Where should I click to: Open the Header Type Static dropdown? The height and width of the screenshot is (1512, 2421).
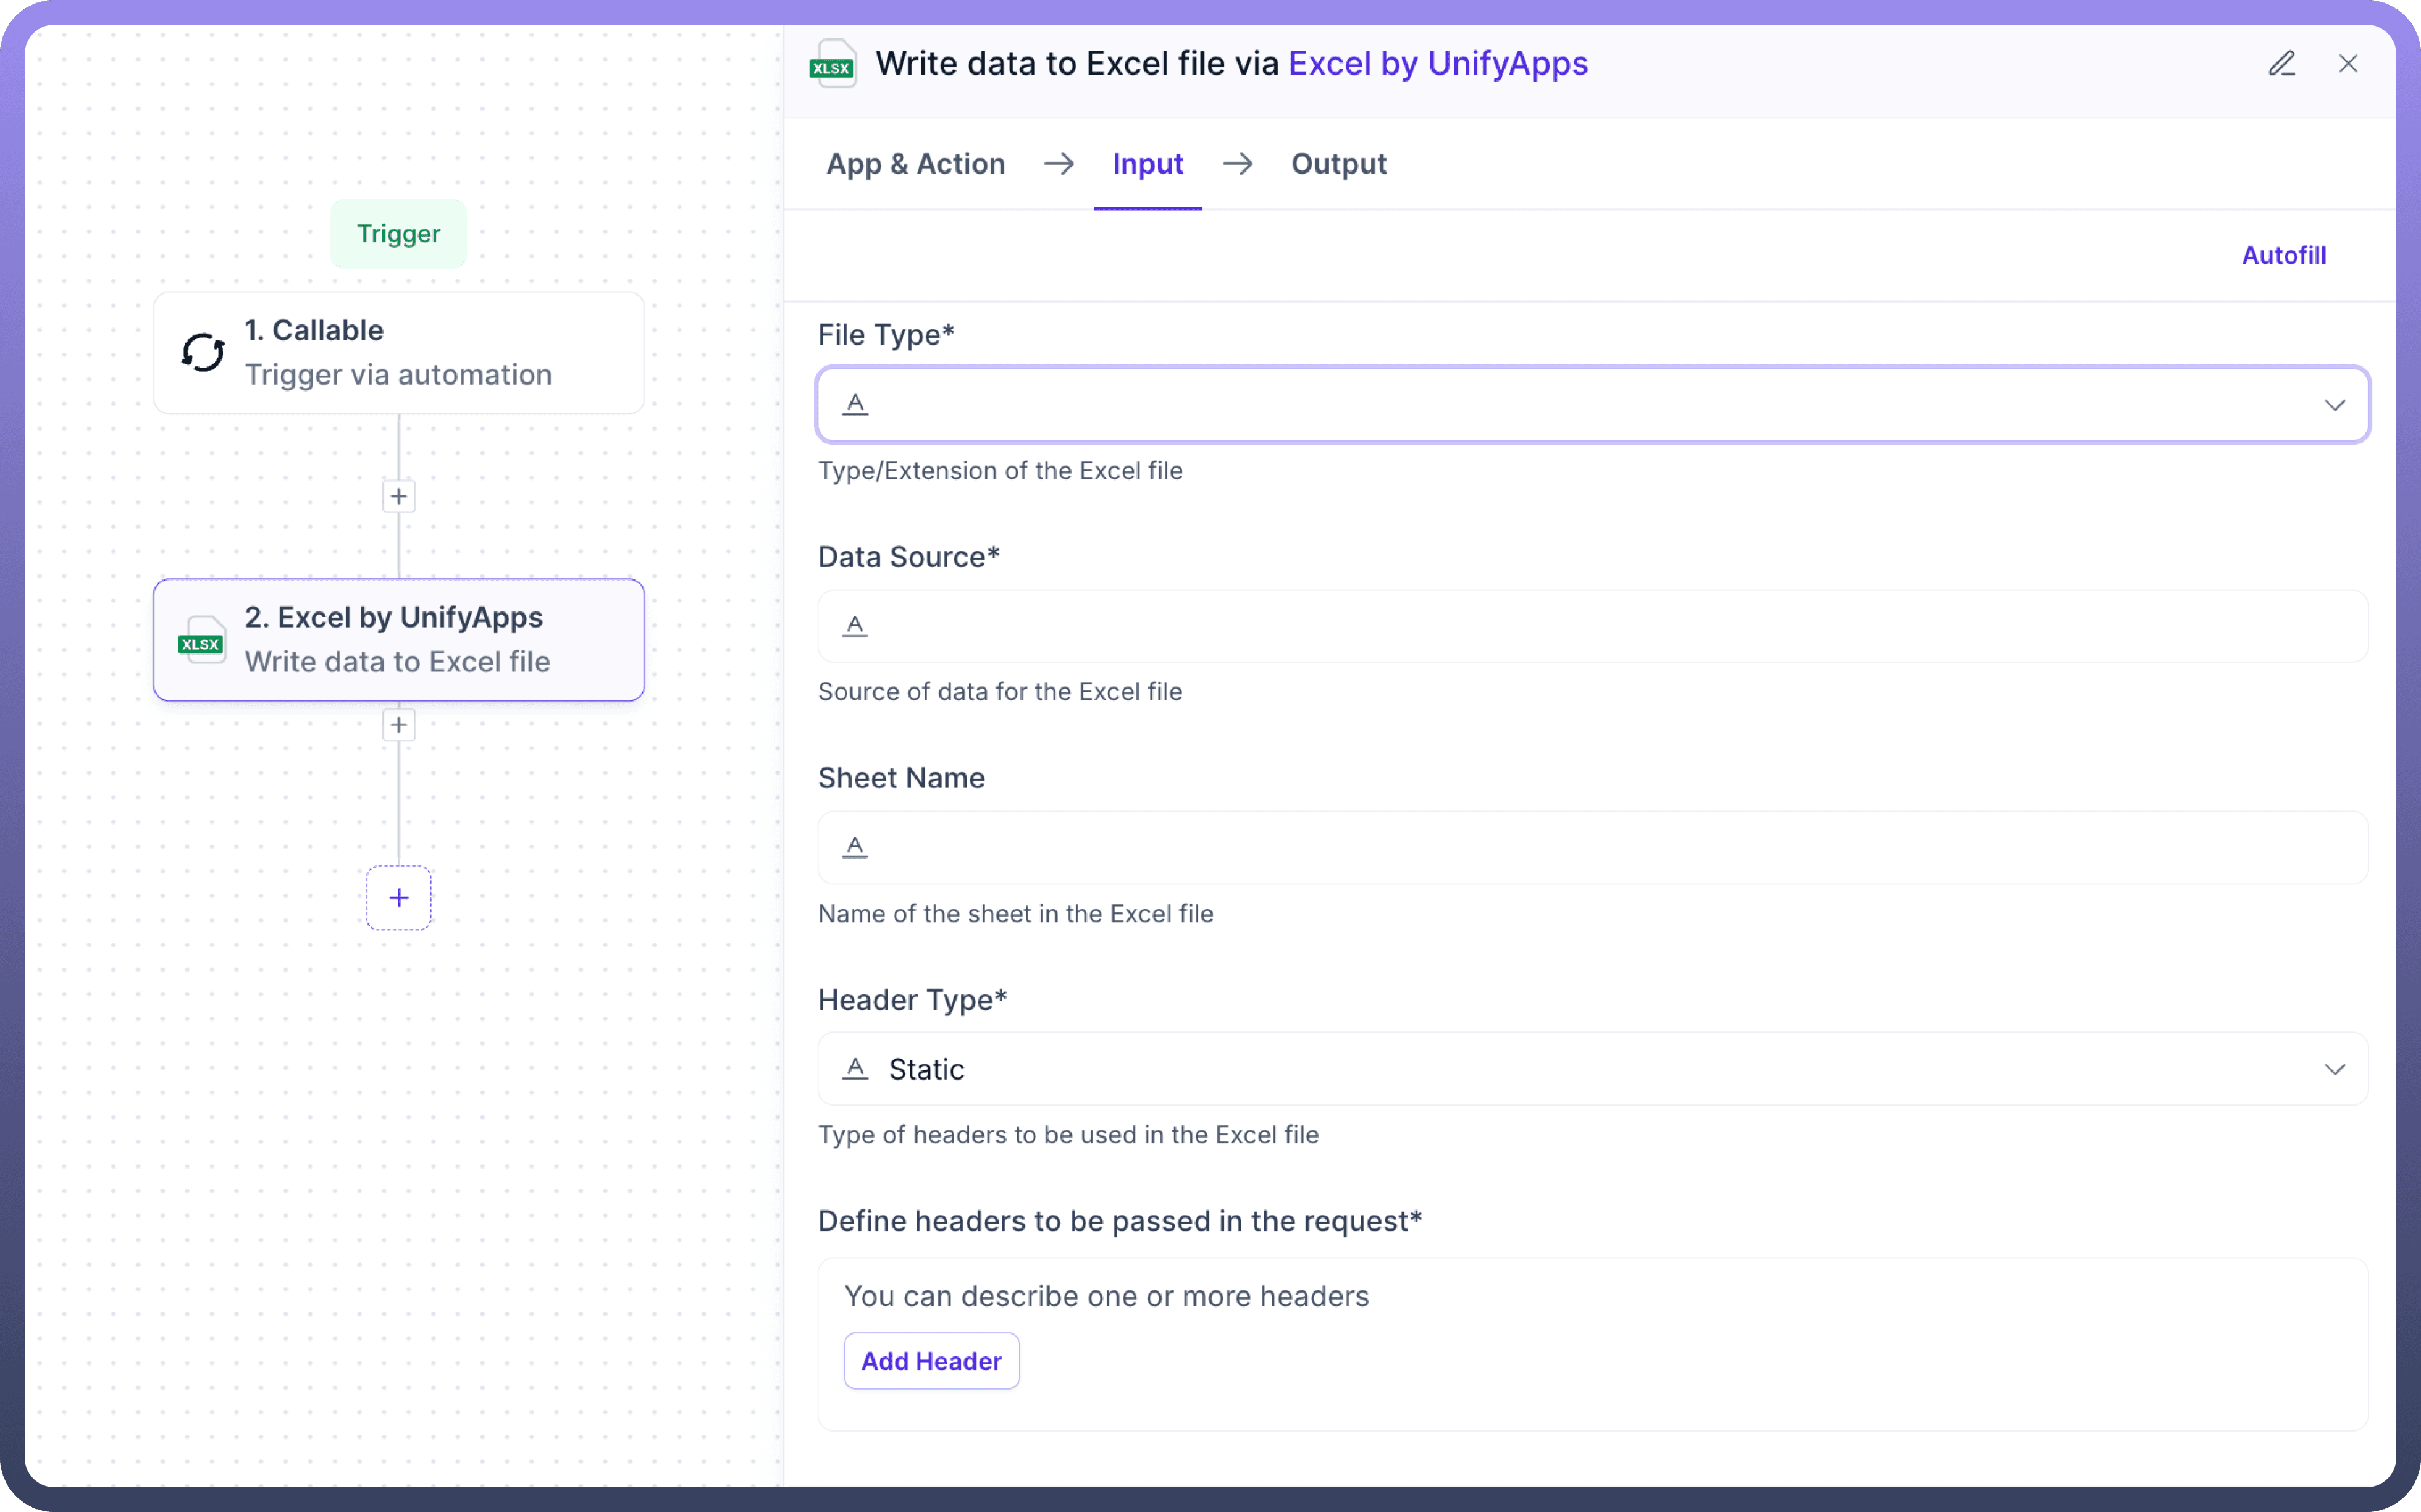point(1592,1069)
